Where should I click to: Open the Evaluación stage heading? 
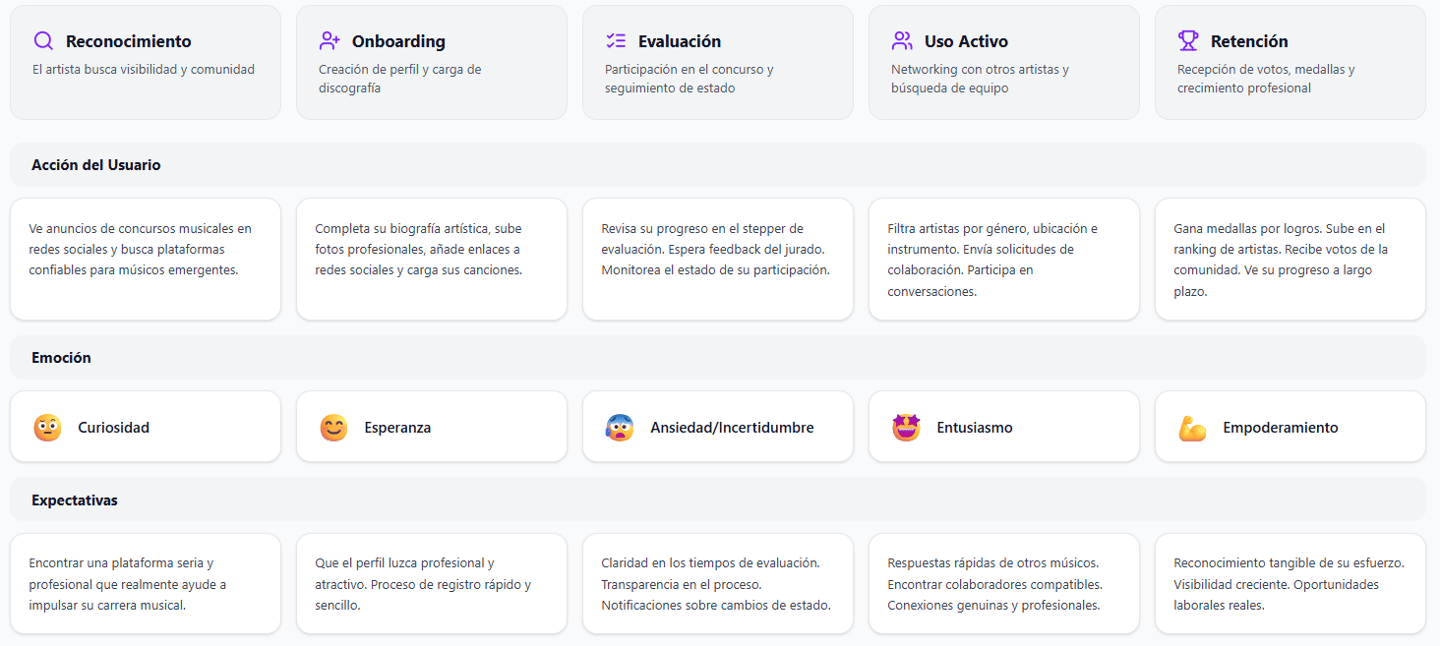679,41
